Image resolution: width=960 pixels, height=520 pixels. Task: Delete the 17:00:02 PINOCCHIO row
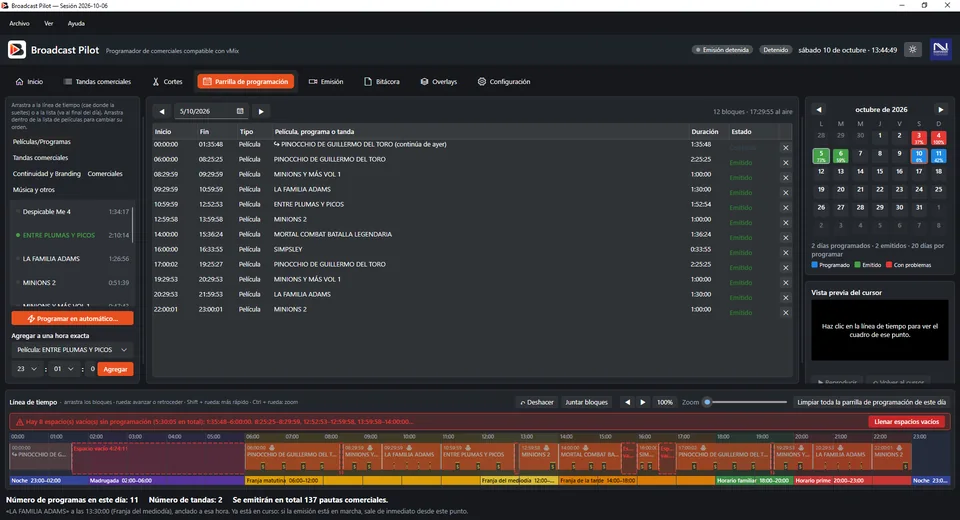pyautogui.click(x=786, y=268)
